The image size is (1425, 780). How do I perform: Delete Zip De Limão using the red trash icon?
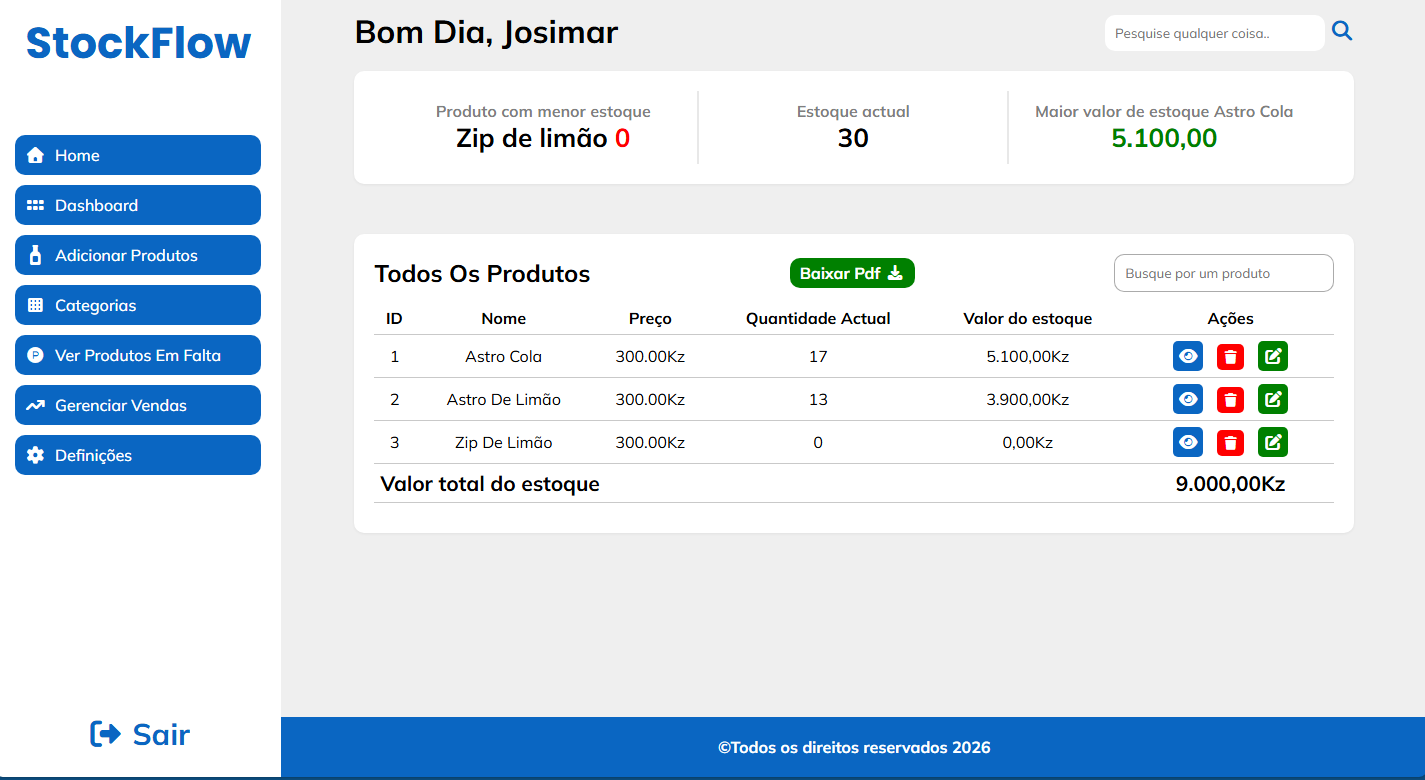(1230, 442)
